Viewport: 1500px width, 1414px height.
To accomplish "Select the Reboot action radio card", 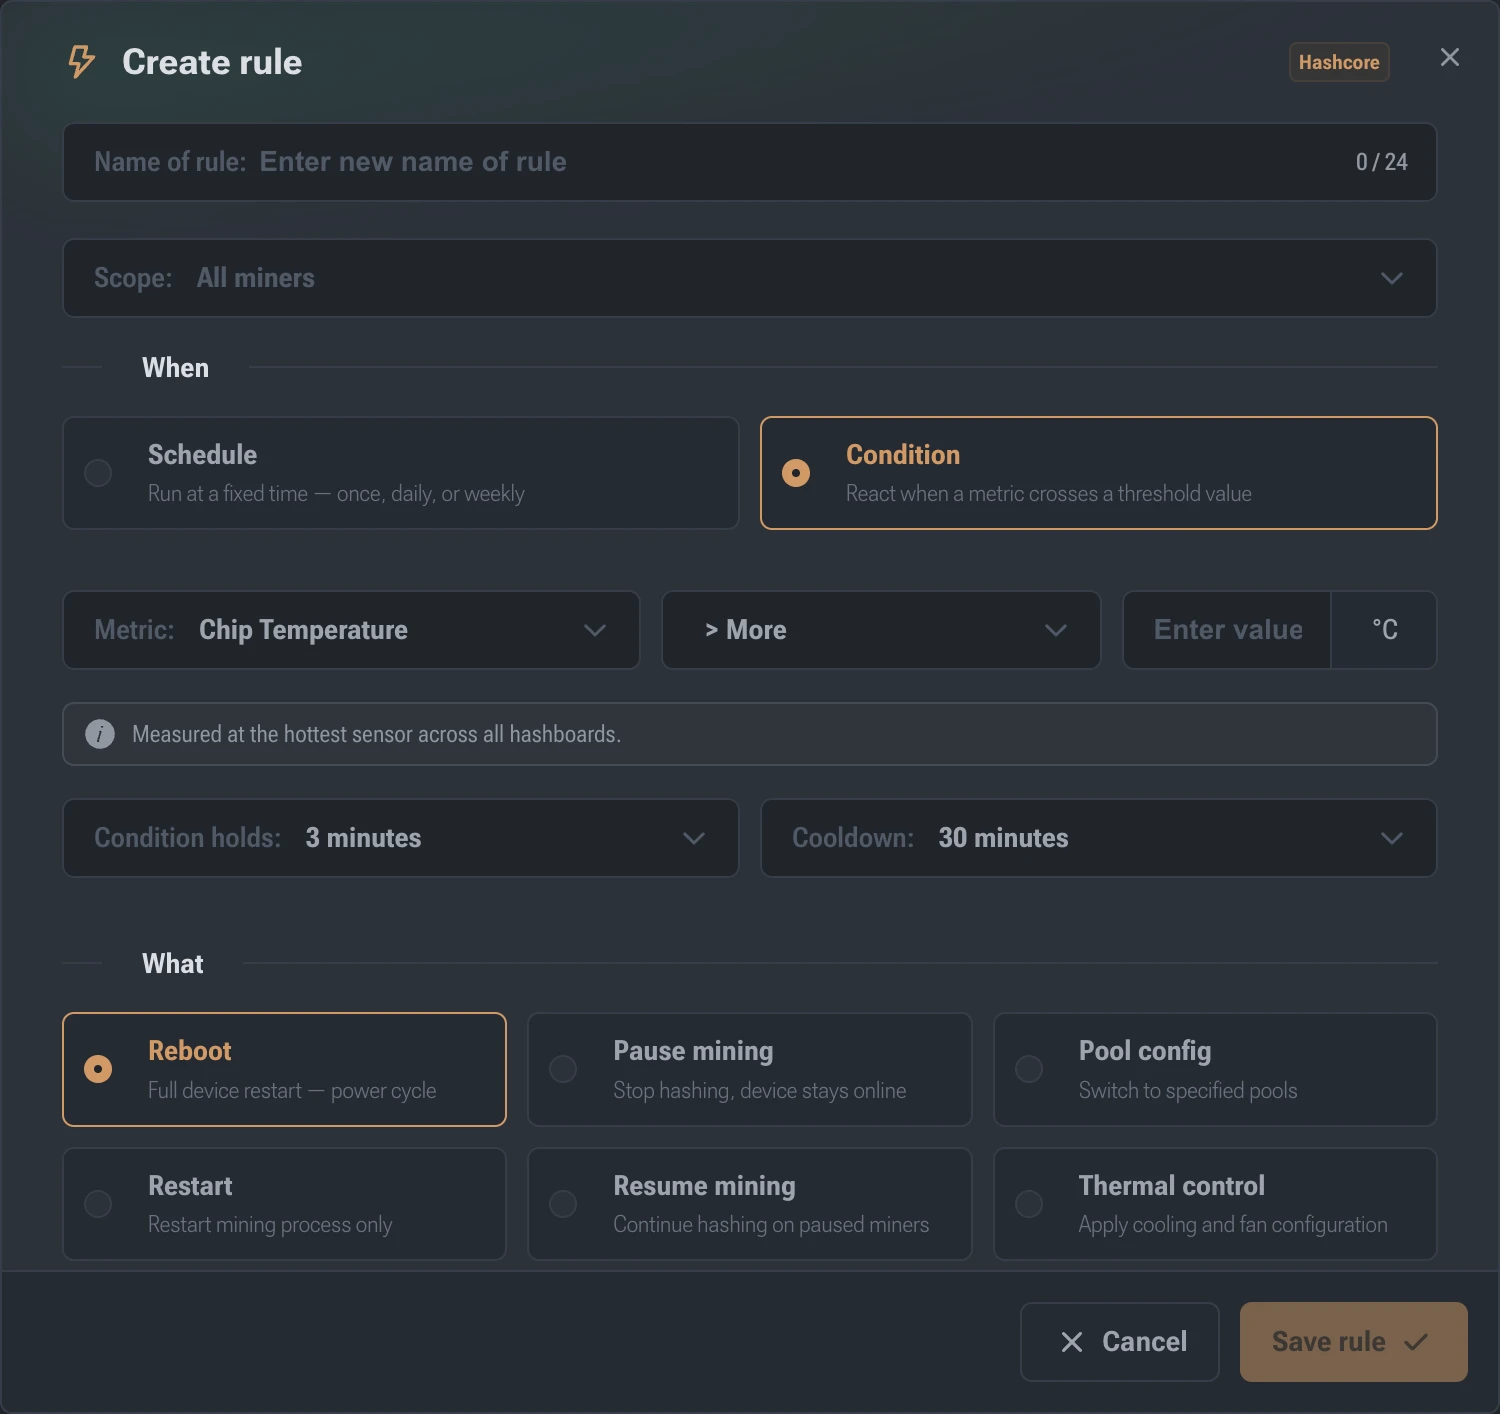I will point(284,1069).
